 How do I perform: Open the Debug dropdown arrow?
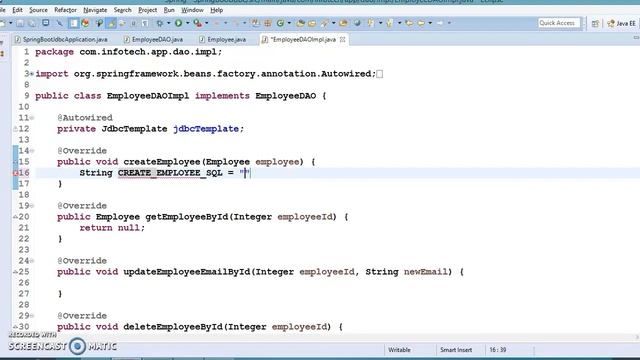169,23
